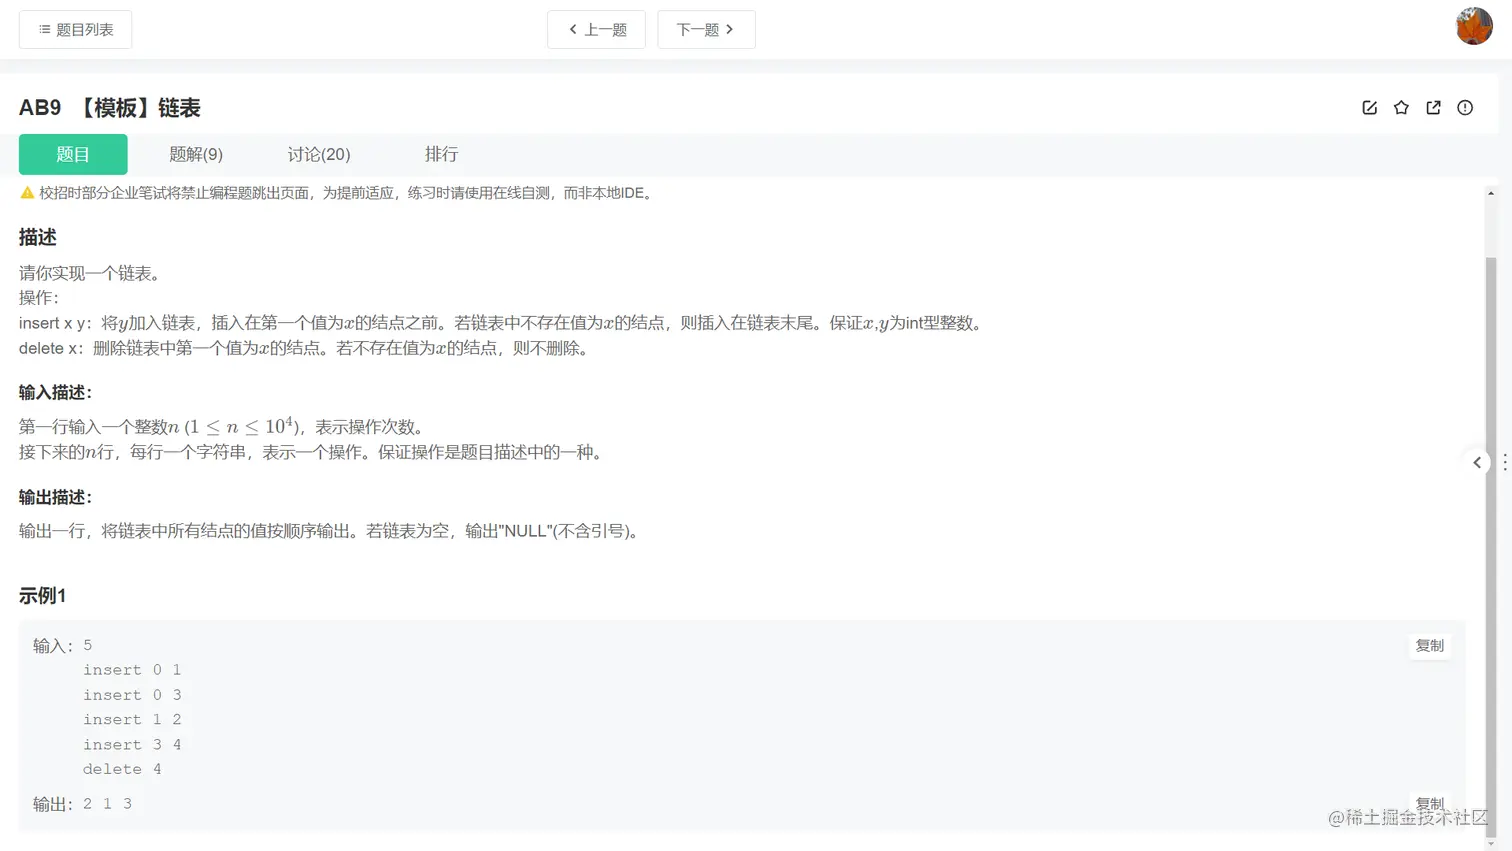This screenshot has width=1512, height=851.
Task: Click the scrollbar down arrow
Action: (1491, 844)
